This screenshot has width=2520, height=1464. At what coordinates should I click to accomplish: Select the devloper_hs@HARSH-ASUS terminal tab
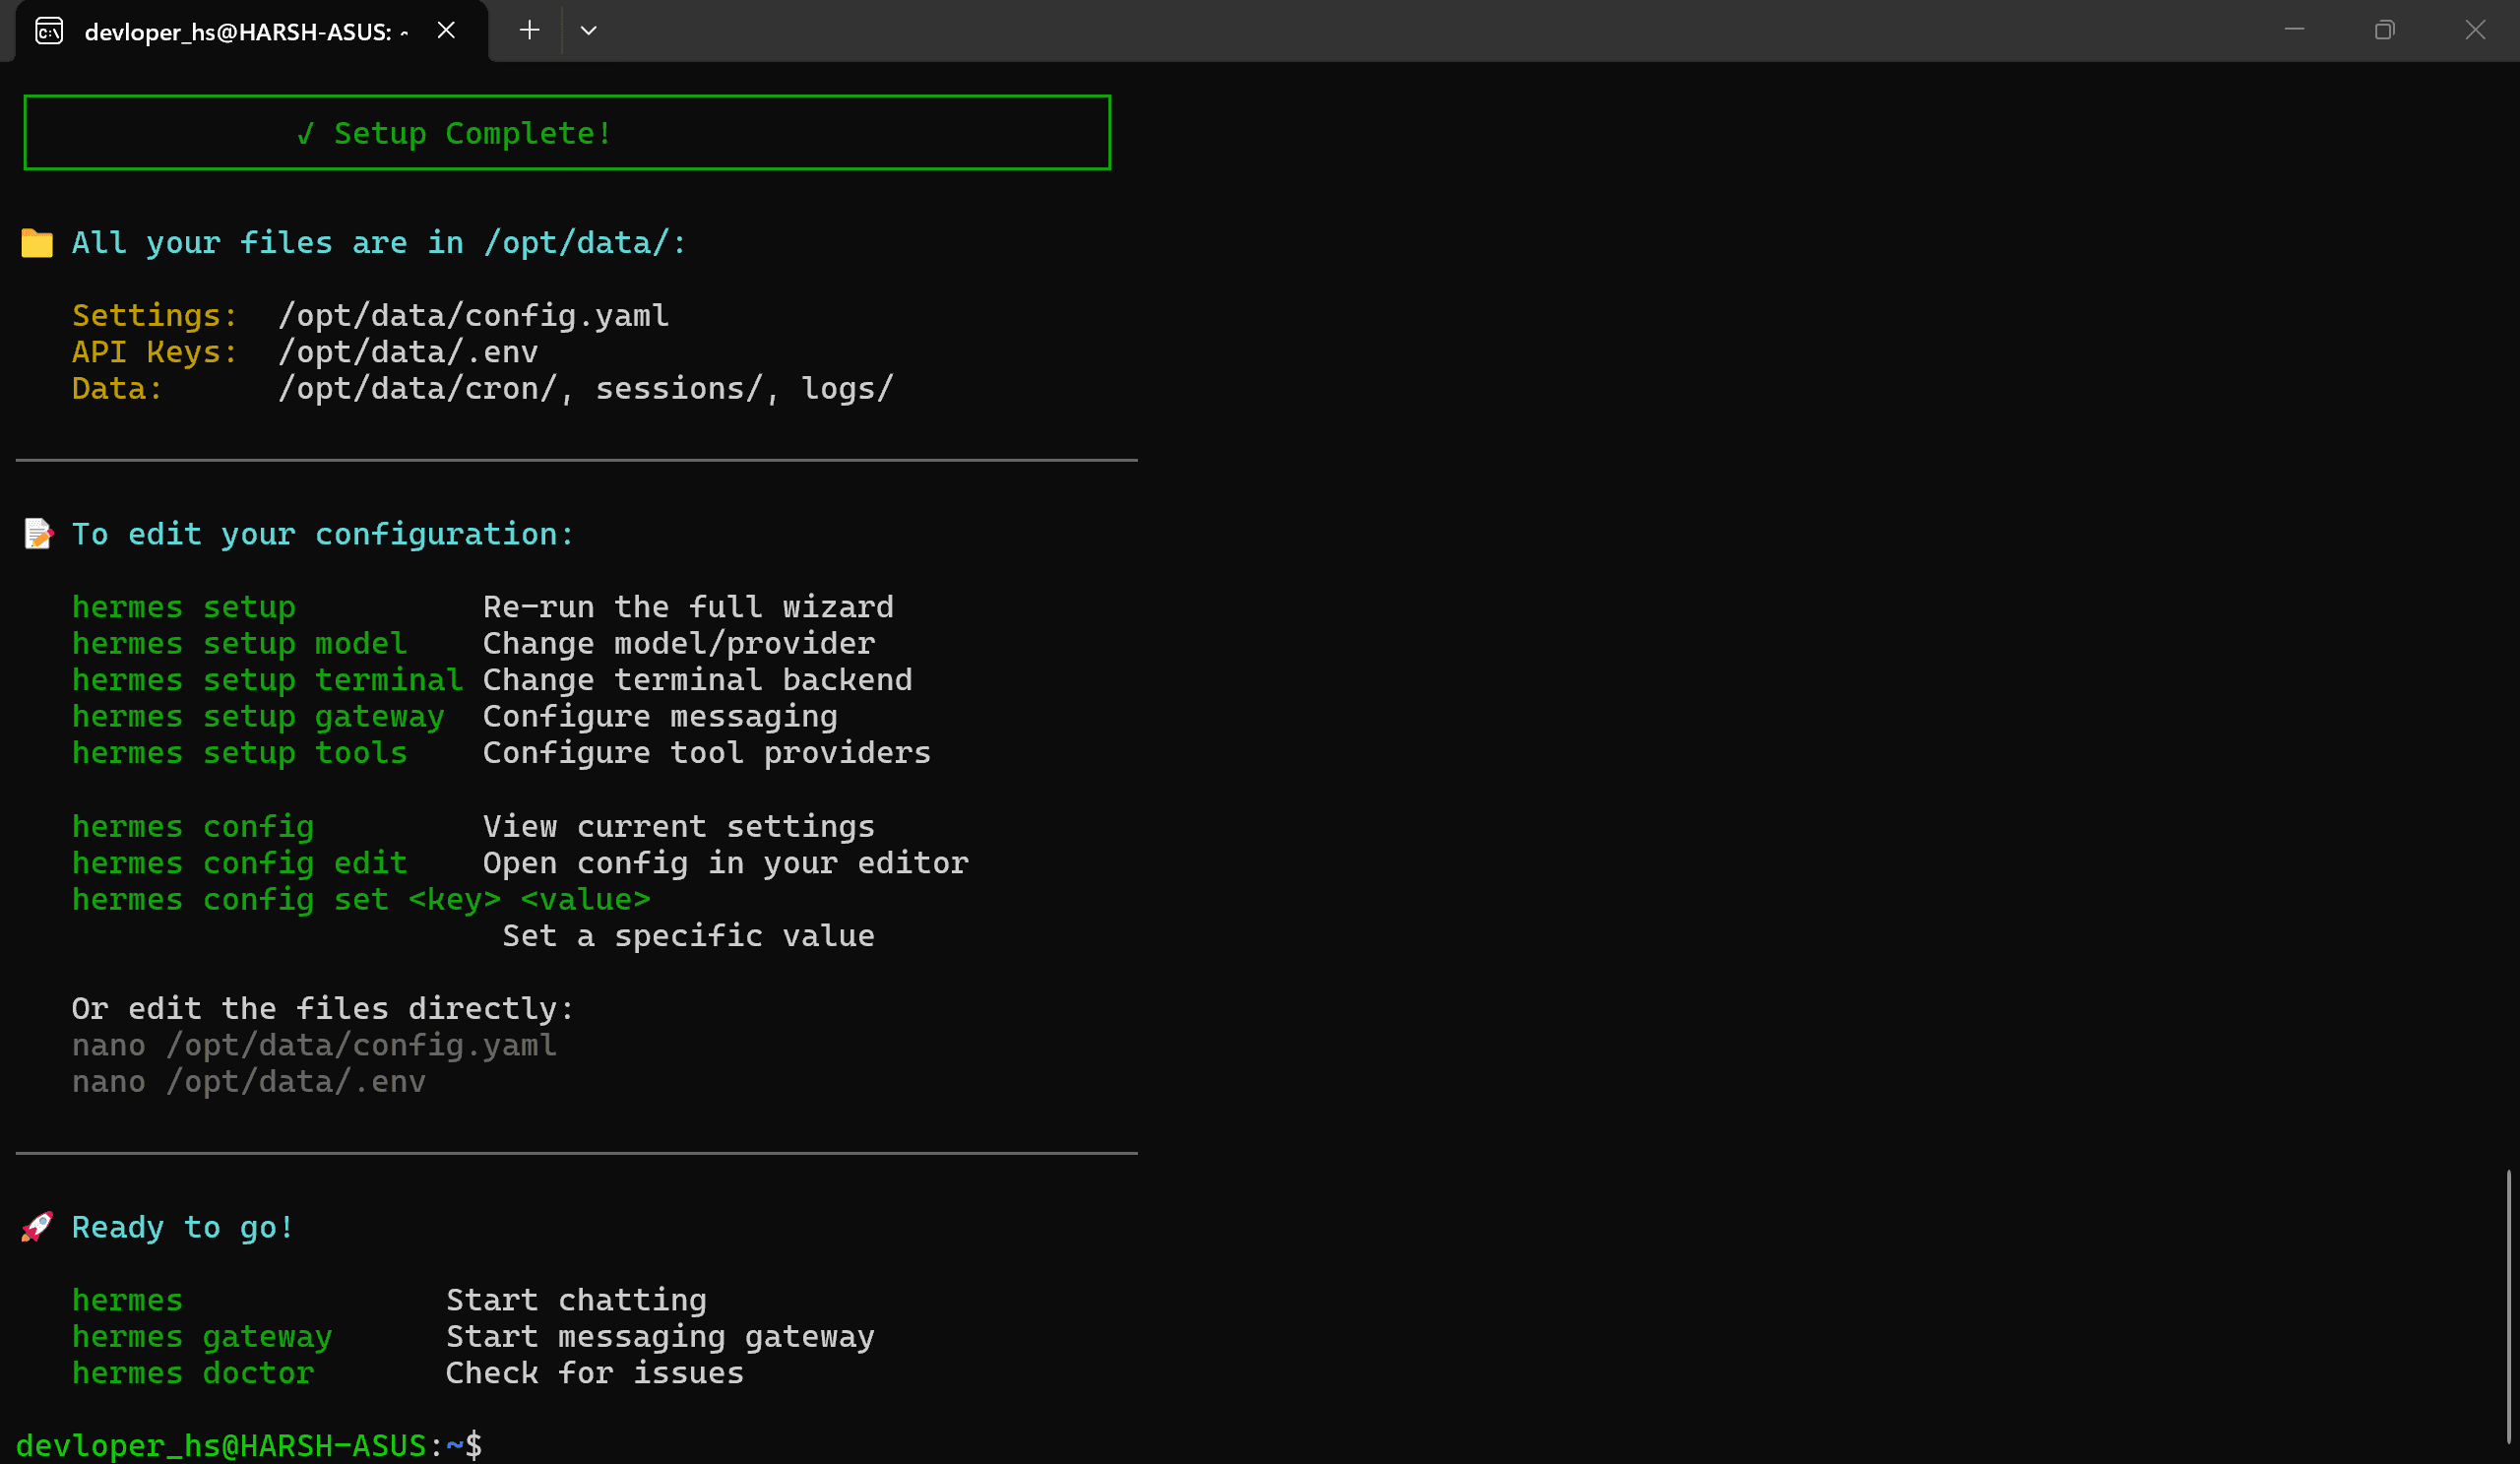pyautogui.click(x=245, y=32)
